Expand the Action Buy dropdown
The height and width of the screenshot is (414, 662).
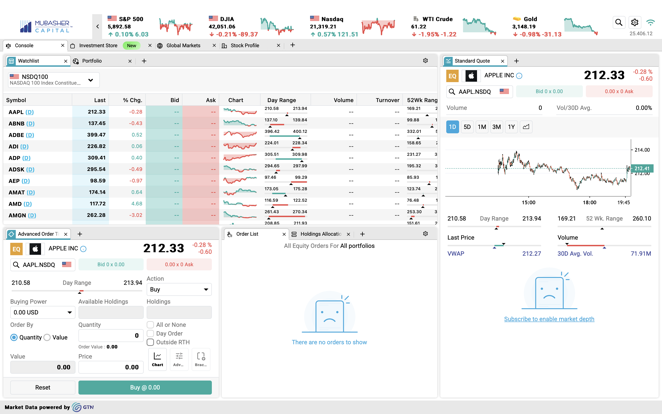[x=178, y=290]
